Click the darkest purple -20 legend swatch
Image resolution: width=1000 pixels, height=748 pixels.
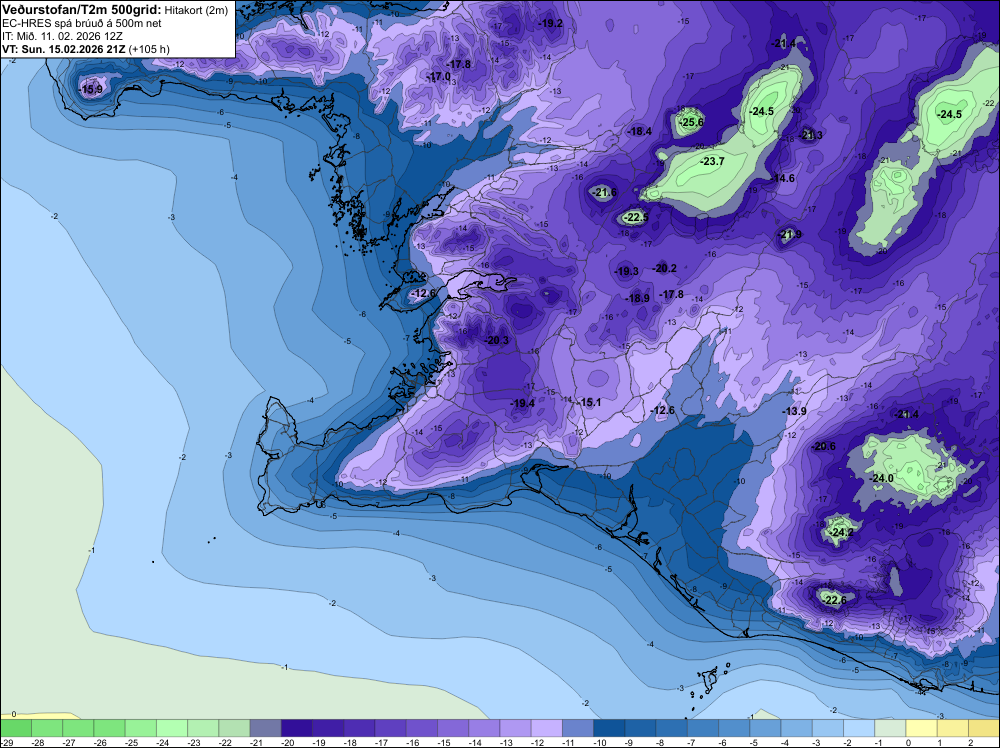[297, 728]
